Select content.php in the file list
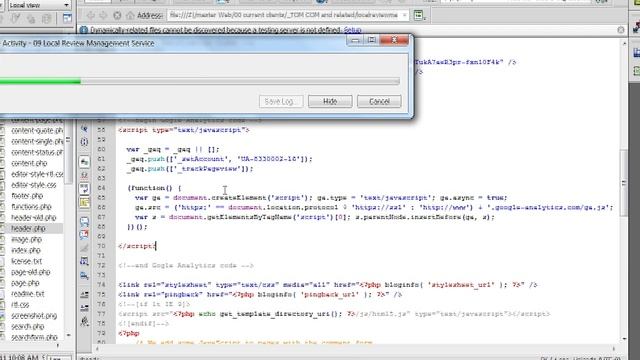The height and width of the screenshot is (360, 640). [x=29, y=163]
